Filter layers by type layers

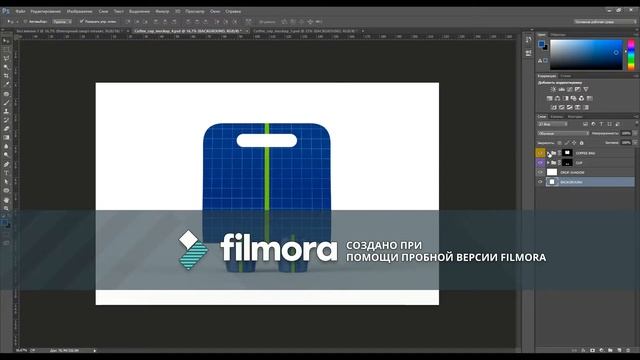[601, 124]
